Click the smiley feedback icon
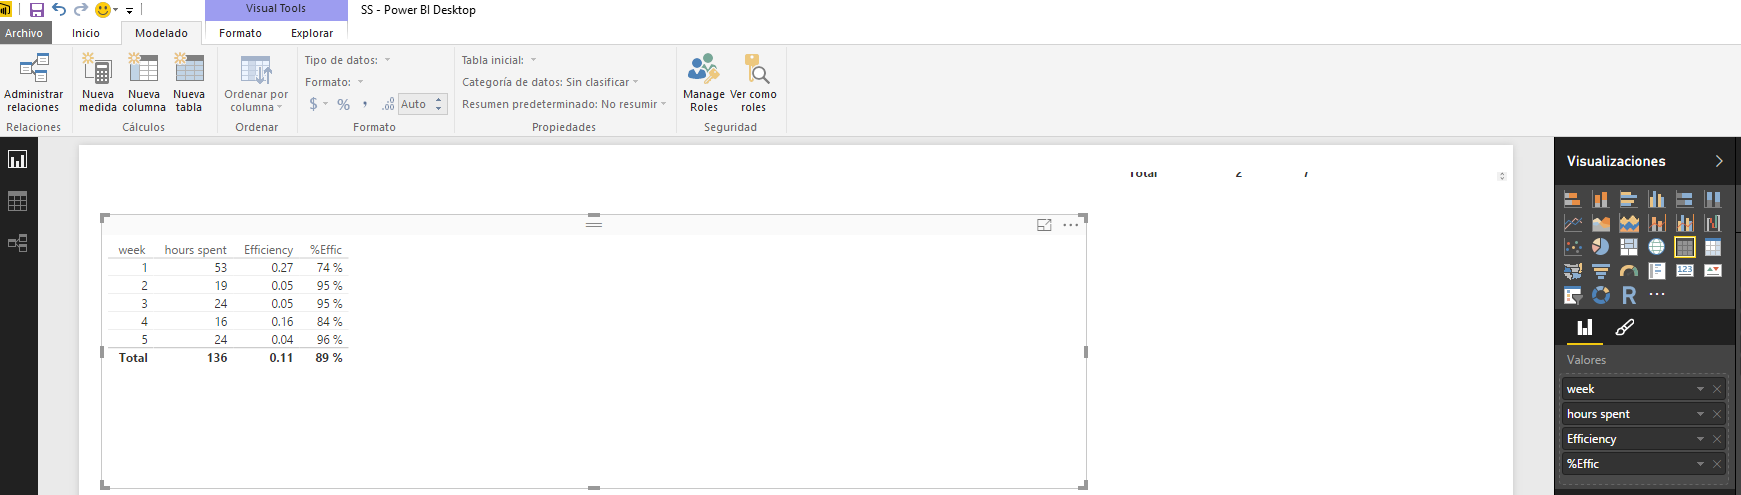1741x495 pixels. coord(103,10)
